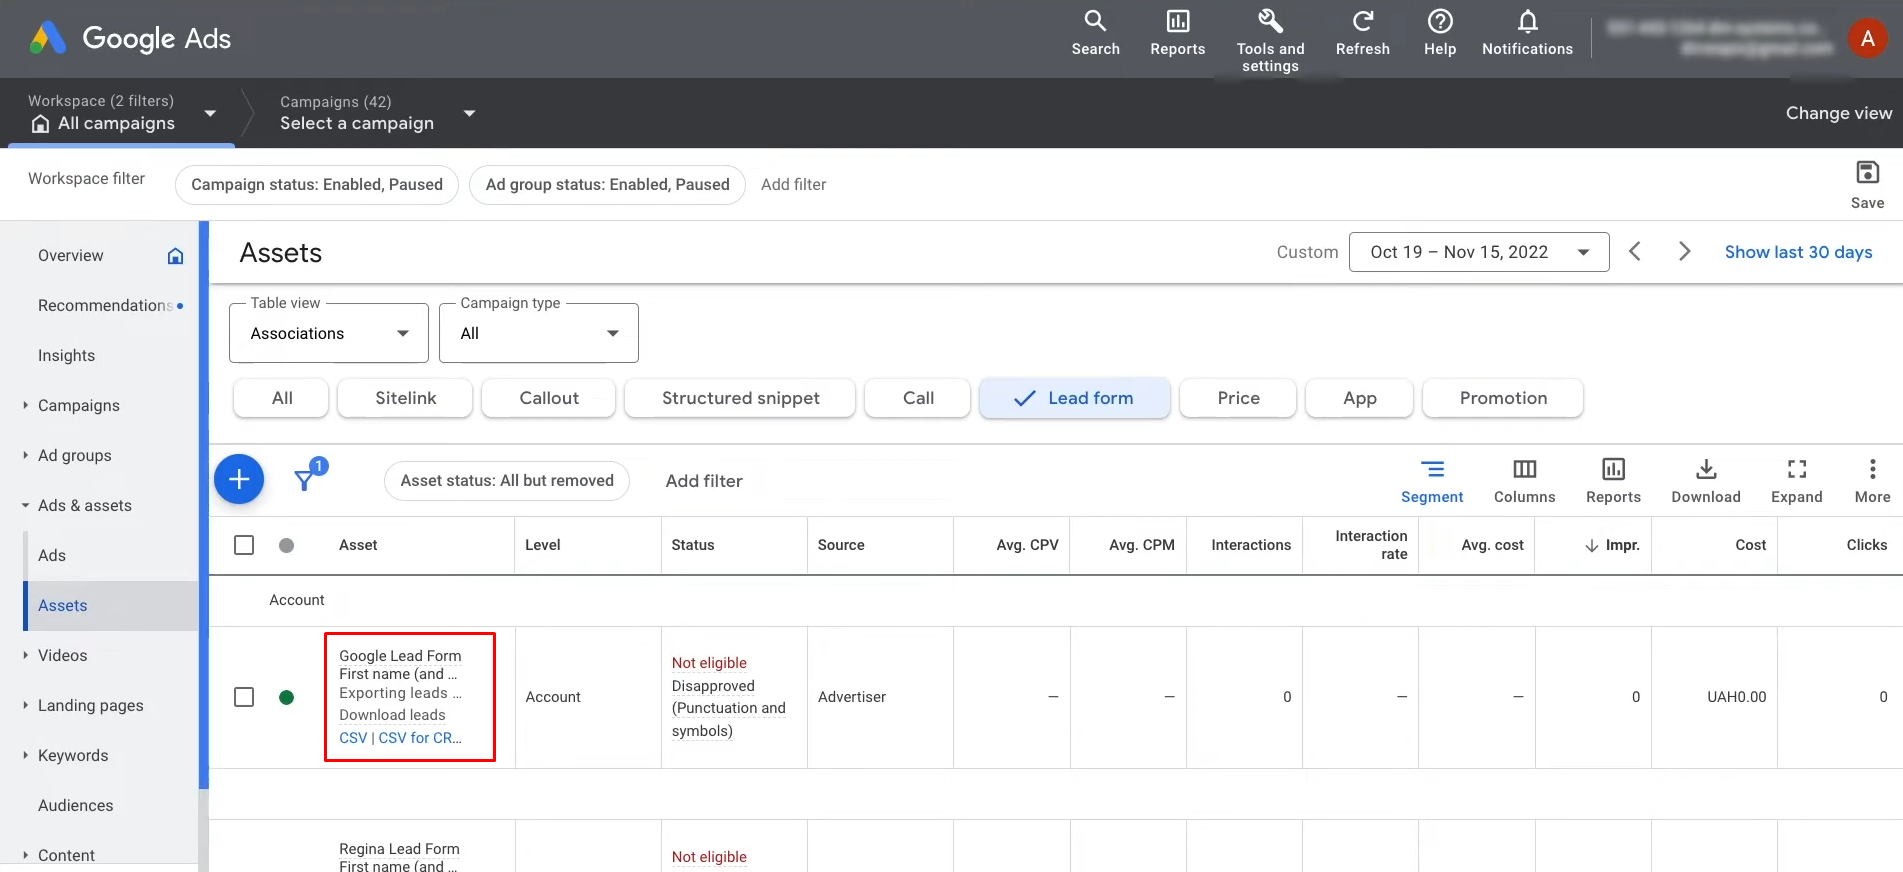Select the Call tab
The height and width of the screenshot is (872, 1903).
click(x=918, y=398)
